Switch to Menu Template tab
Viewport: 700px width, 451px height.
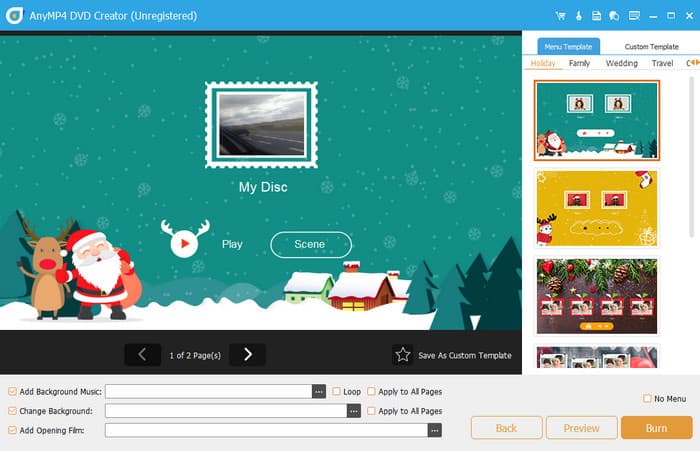(568, 46)
